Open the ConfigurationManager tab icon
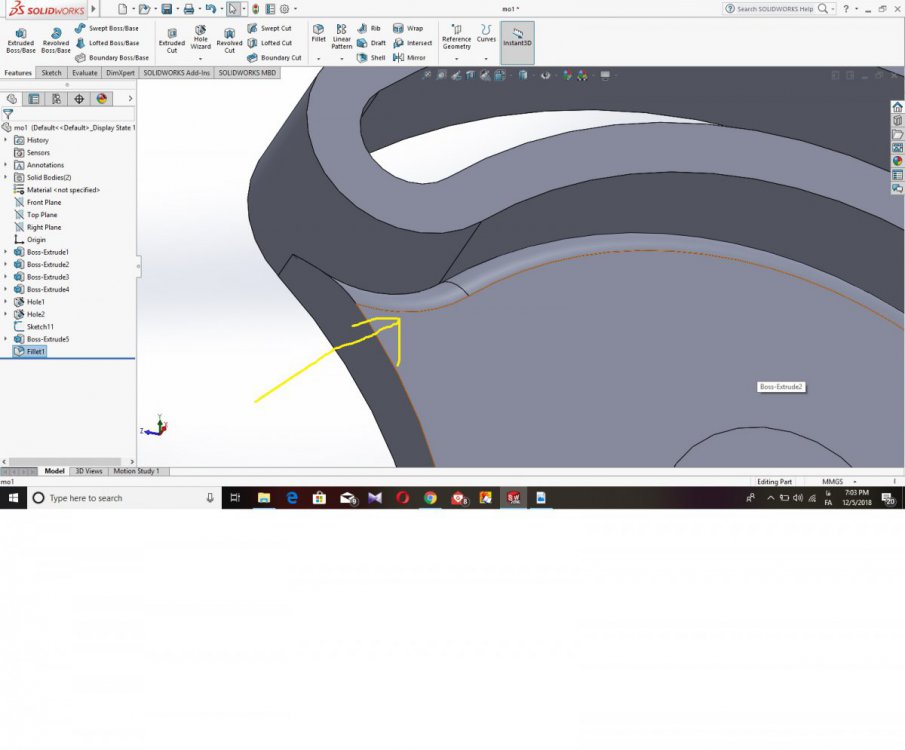The image size is (905, 750). click(x=56, y=99)
